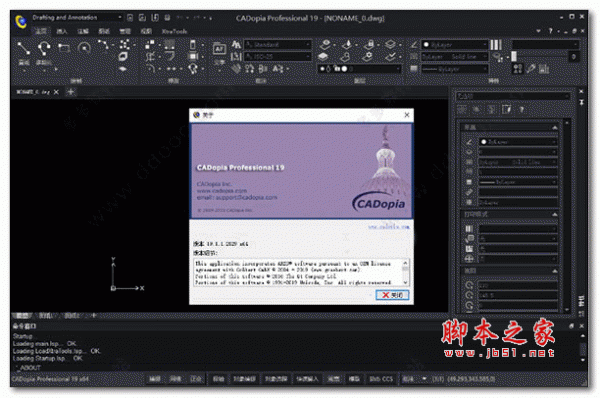Open the ByLayer Solid line linetype dropdown
Image resolution: width=600 pixels, height=398 pixels.
tap(455, 57)
